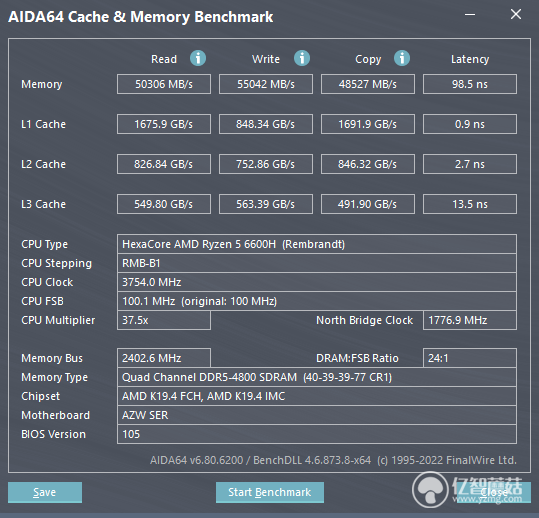Select L2 Cache read 826.84 GB/s
The image size is (539, 518).
click(x=164, y=164)
